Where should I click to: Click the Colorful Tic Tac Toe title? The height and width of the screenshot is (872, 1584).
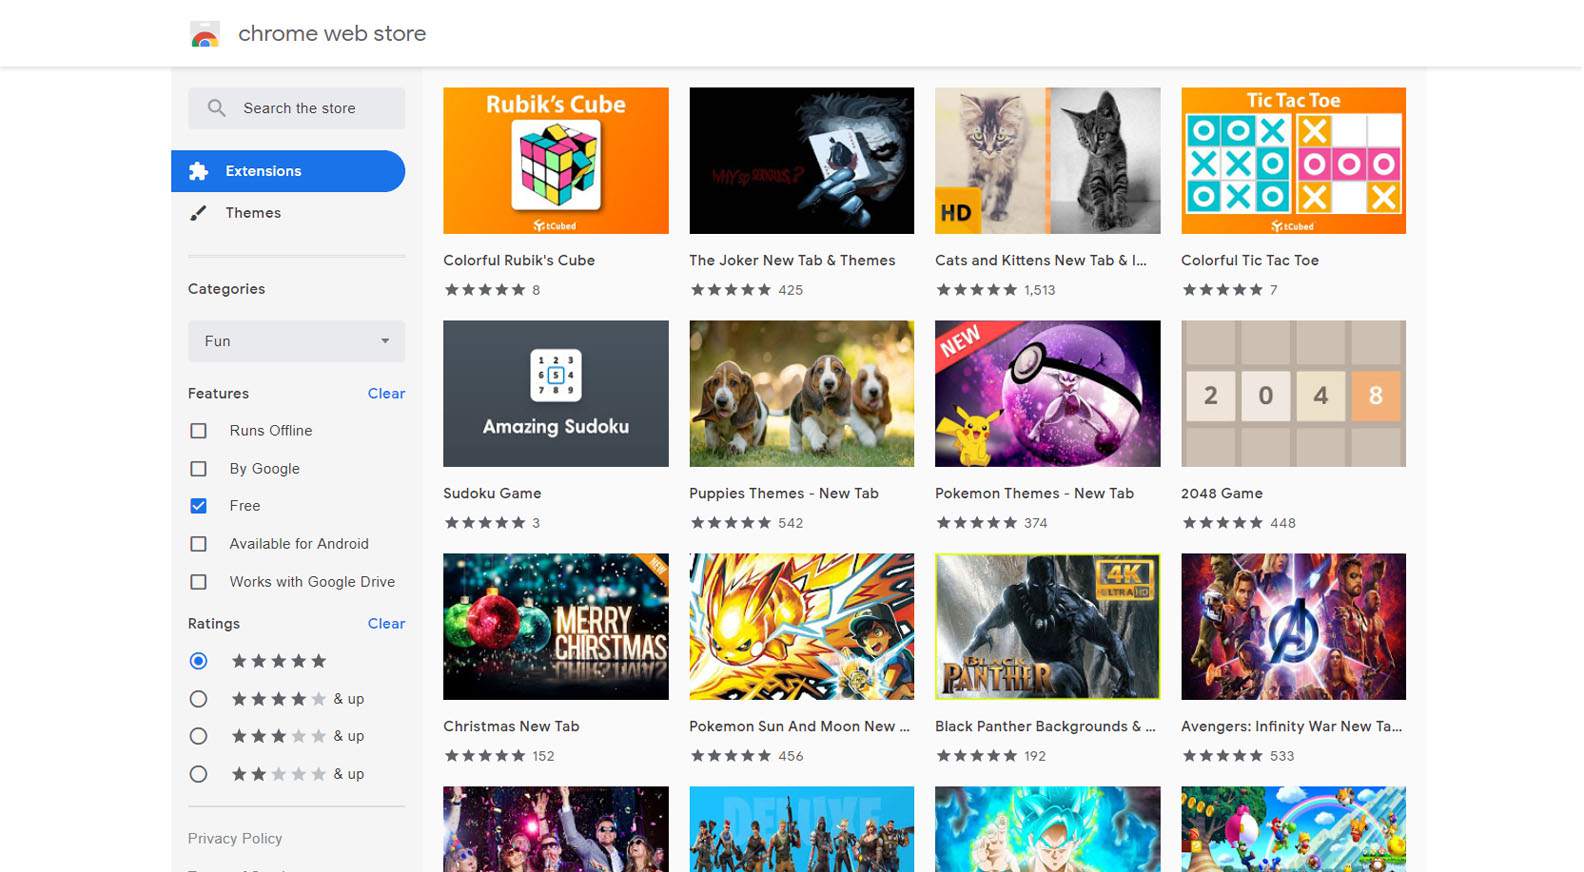click(1250, 261)
